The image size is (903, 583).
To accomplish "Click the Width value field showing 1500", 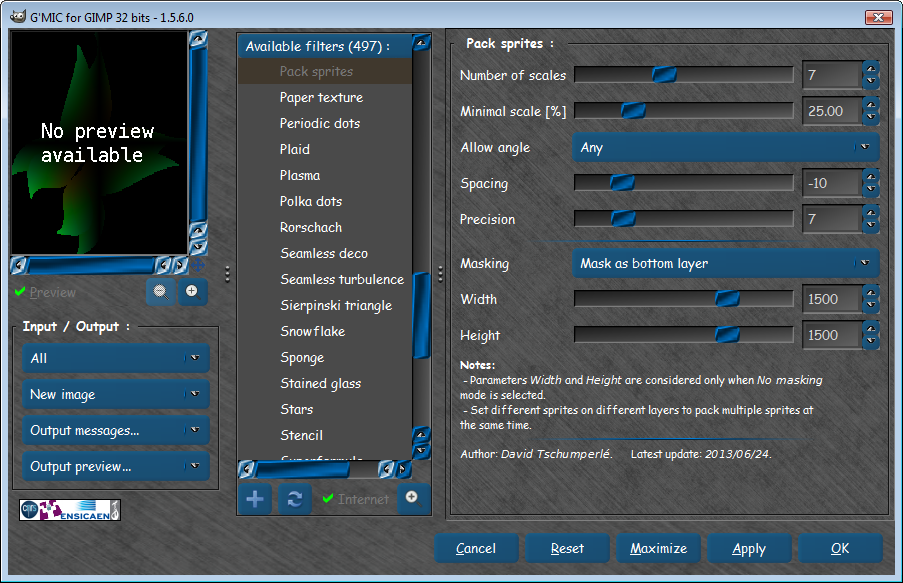I will click(x=832, y=299).
